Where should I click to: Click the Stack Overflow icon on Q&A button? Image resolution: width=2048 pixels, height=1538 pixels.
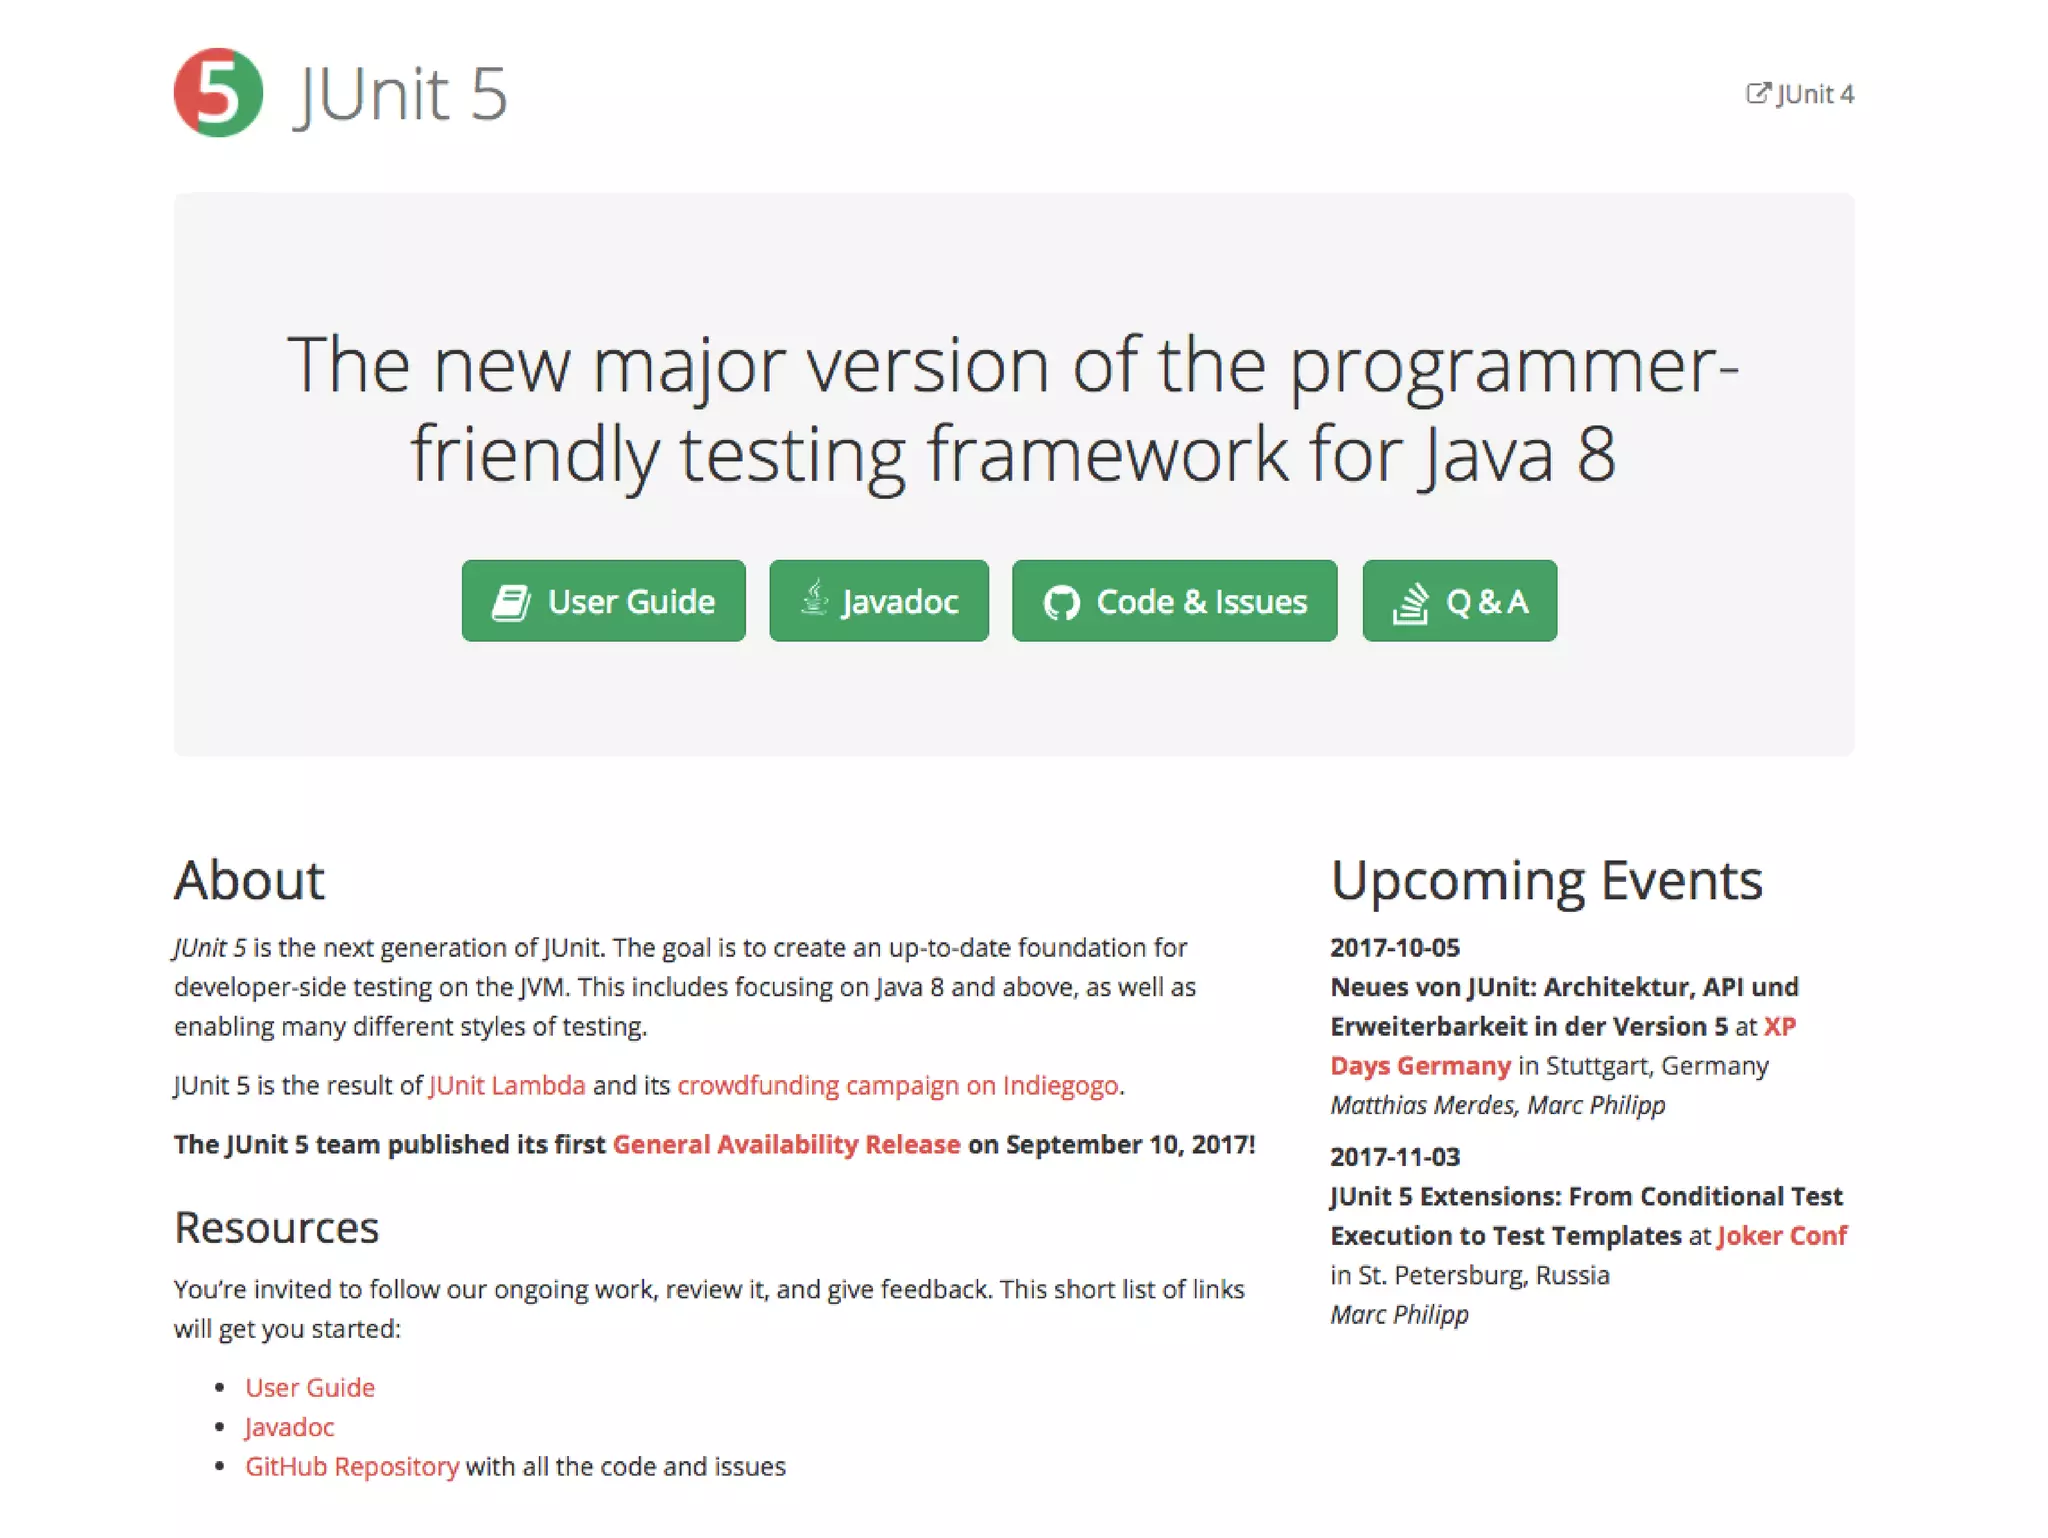point(1411,602)
